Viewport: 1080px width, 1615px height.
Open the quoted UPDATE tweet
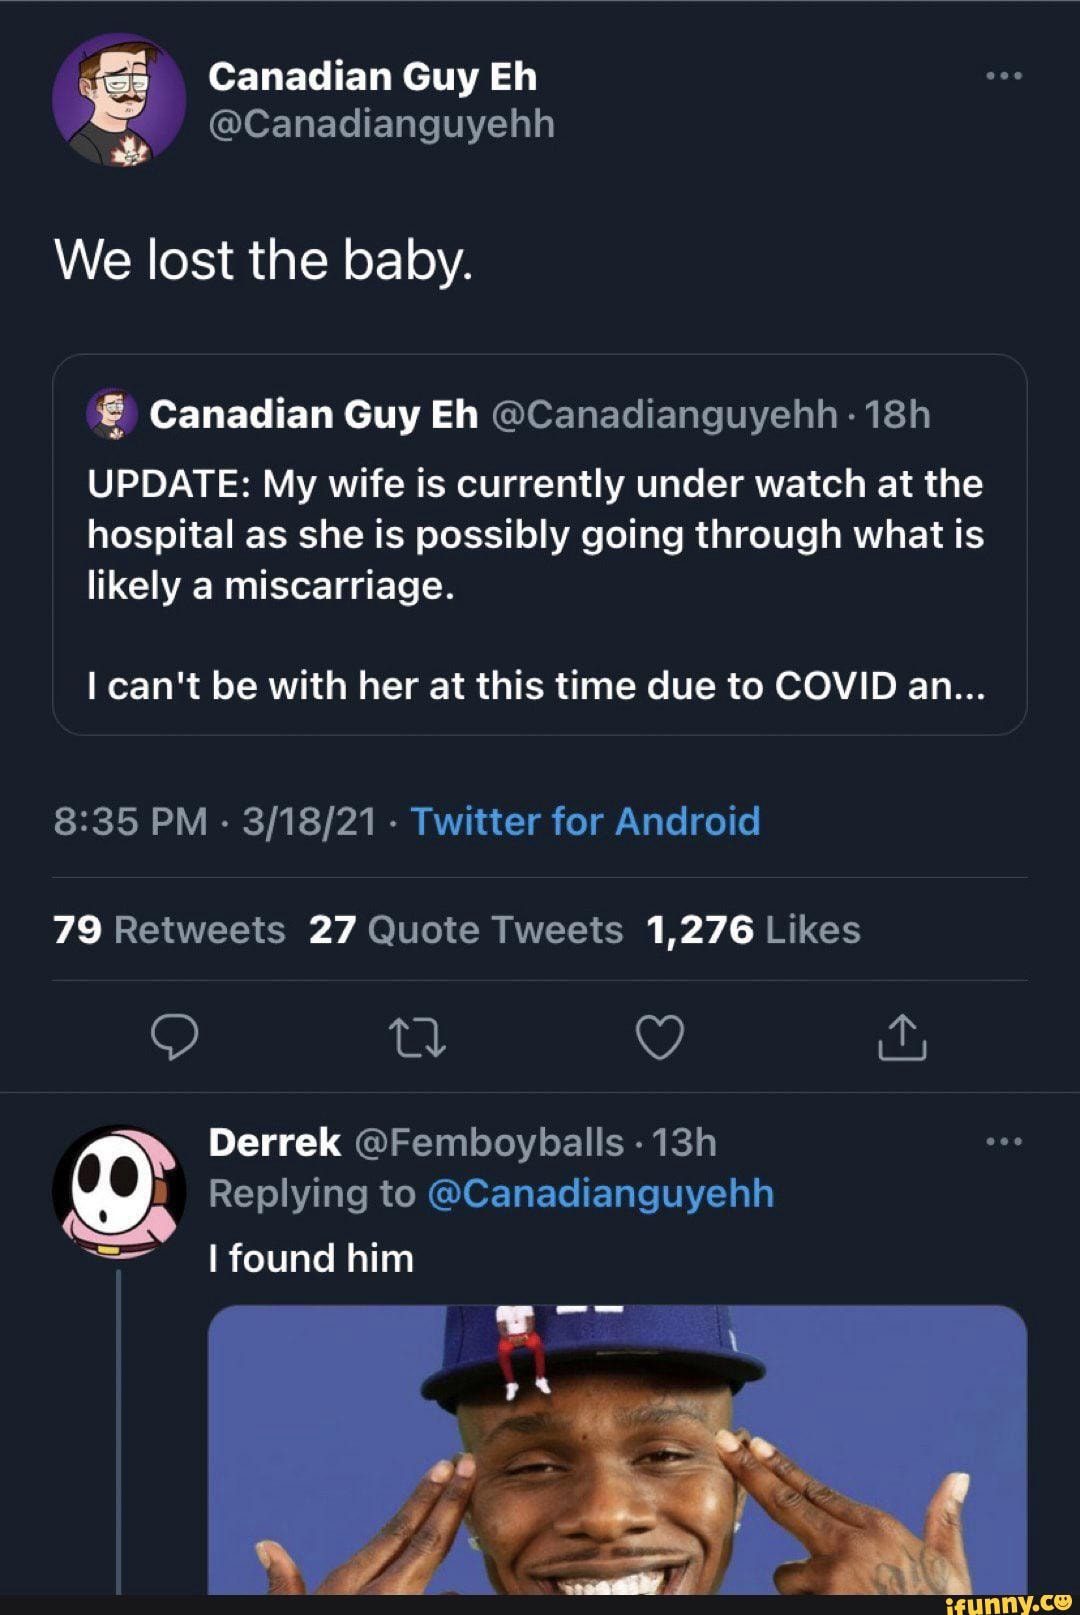540,560
